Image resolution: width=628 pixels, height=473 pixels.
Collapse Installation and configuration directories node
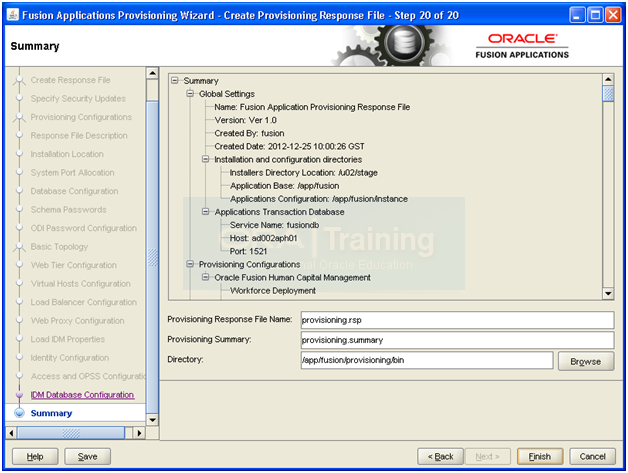click(x=205, y=159)
